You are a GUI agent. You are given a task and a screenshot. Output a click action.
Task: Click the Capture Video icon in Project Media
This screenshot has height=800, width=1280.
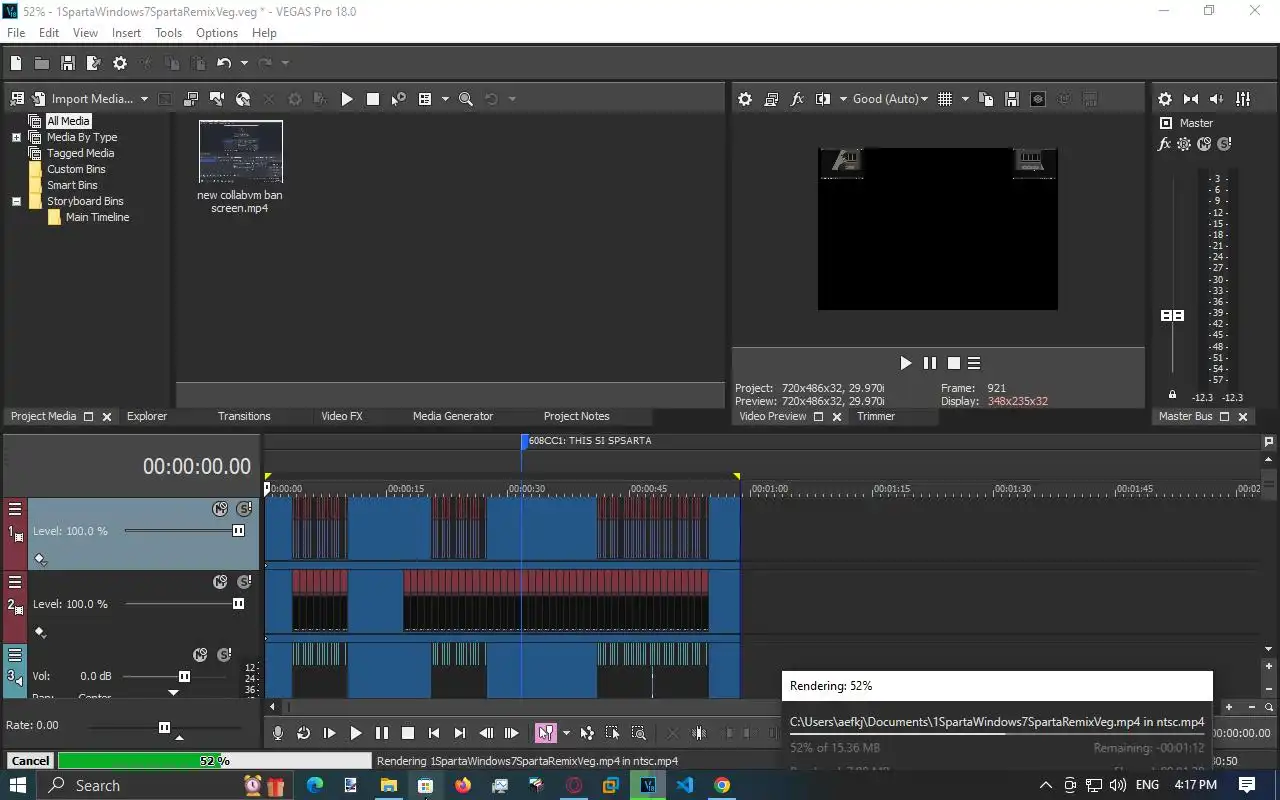tap(191, 99)
